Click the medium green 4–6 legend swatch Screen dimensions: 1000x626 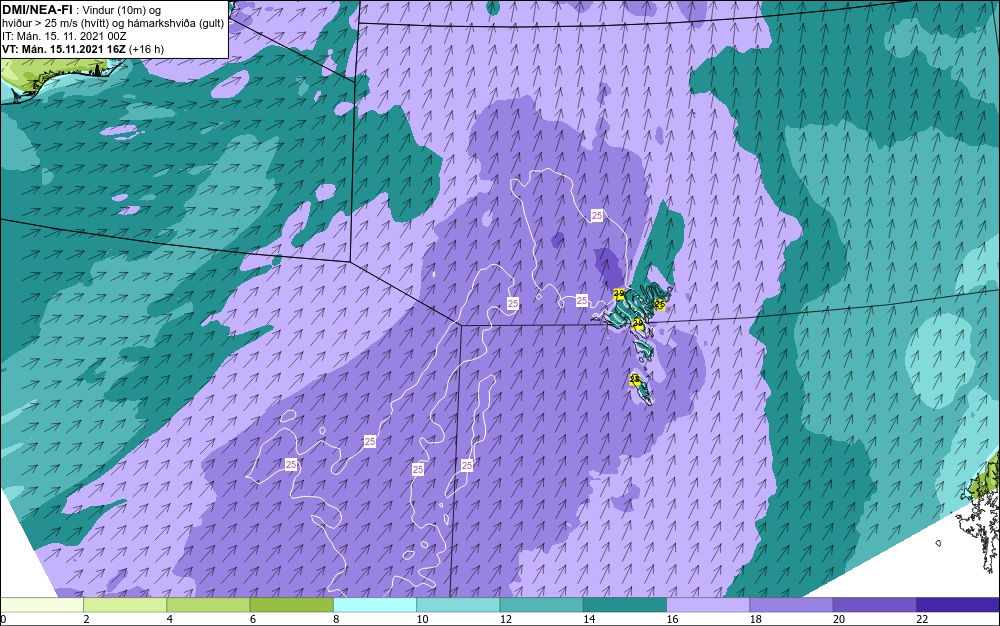209,605
